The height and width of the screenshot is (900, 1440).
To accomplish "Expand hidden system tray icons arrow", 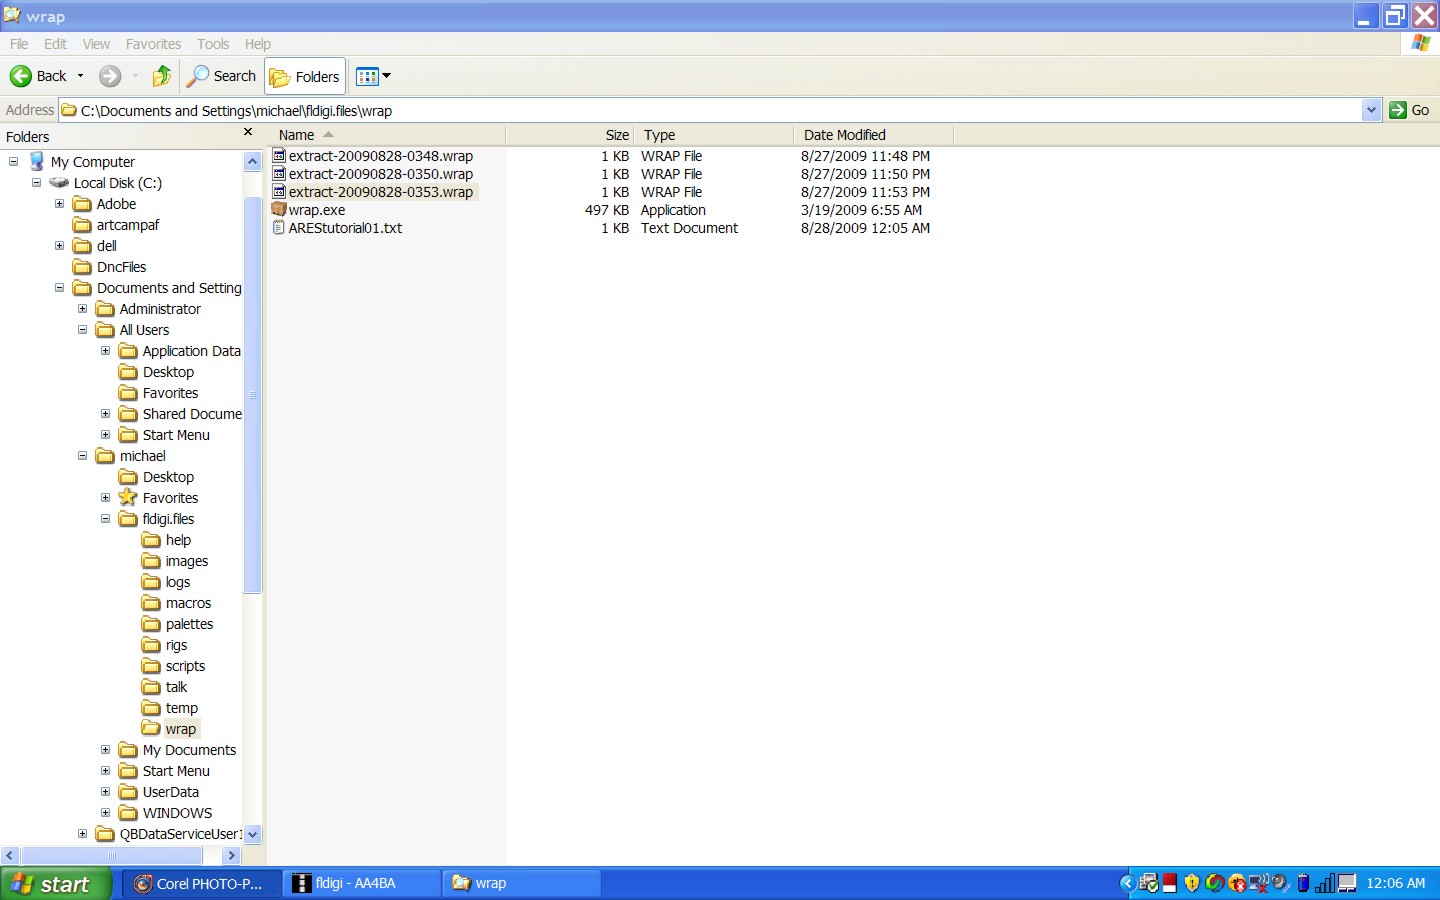I will [1127, 883].
